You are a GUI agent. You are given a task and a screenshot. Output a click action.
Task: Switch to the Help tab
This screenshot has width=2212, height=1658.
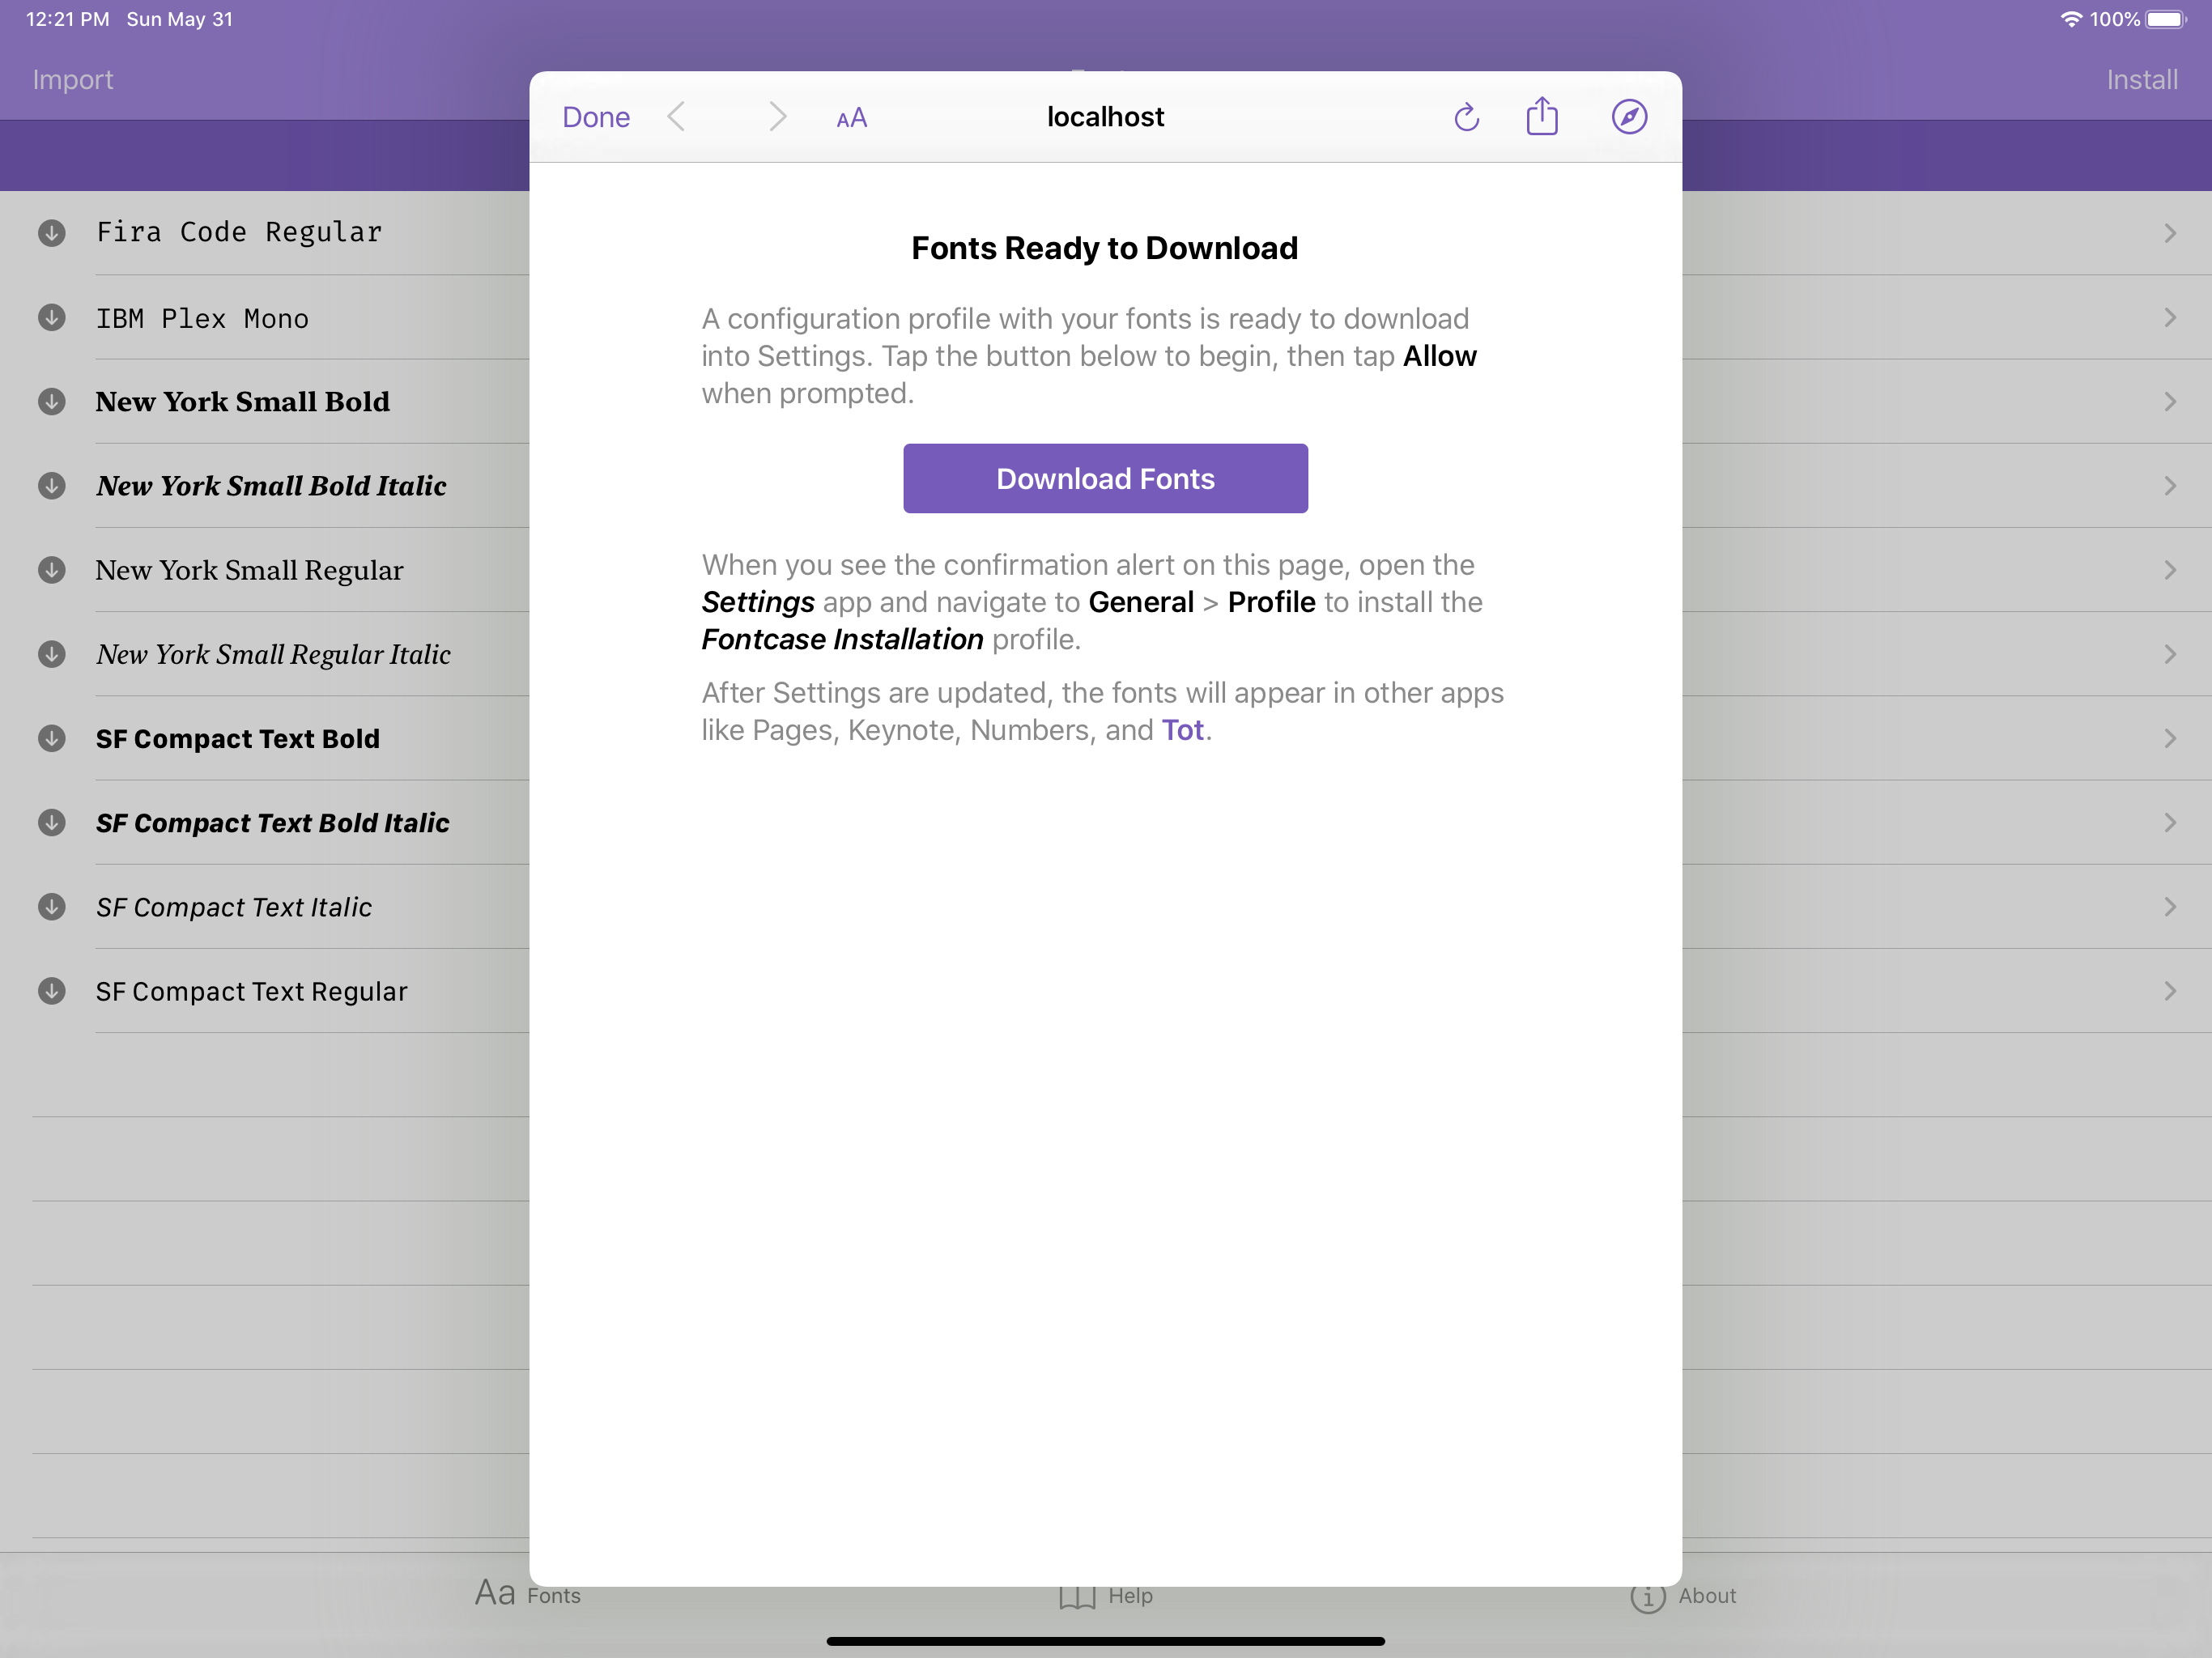[x=1105, y=1595]
